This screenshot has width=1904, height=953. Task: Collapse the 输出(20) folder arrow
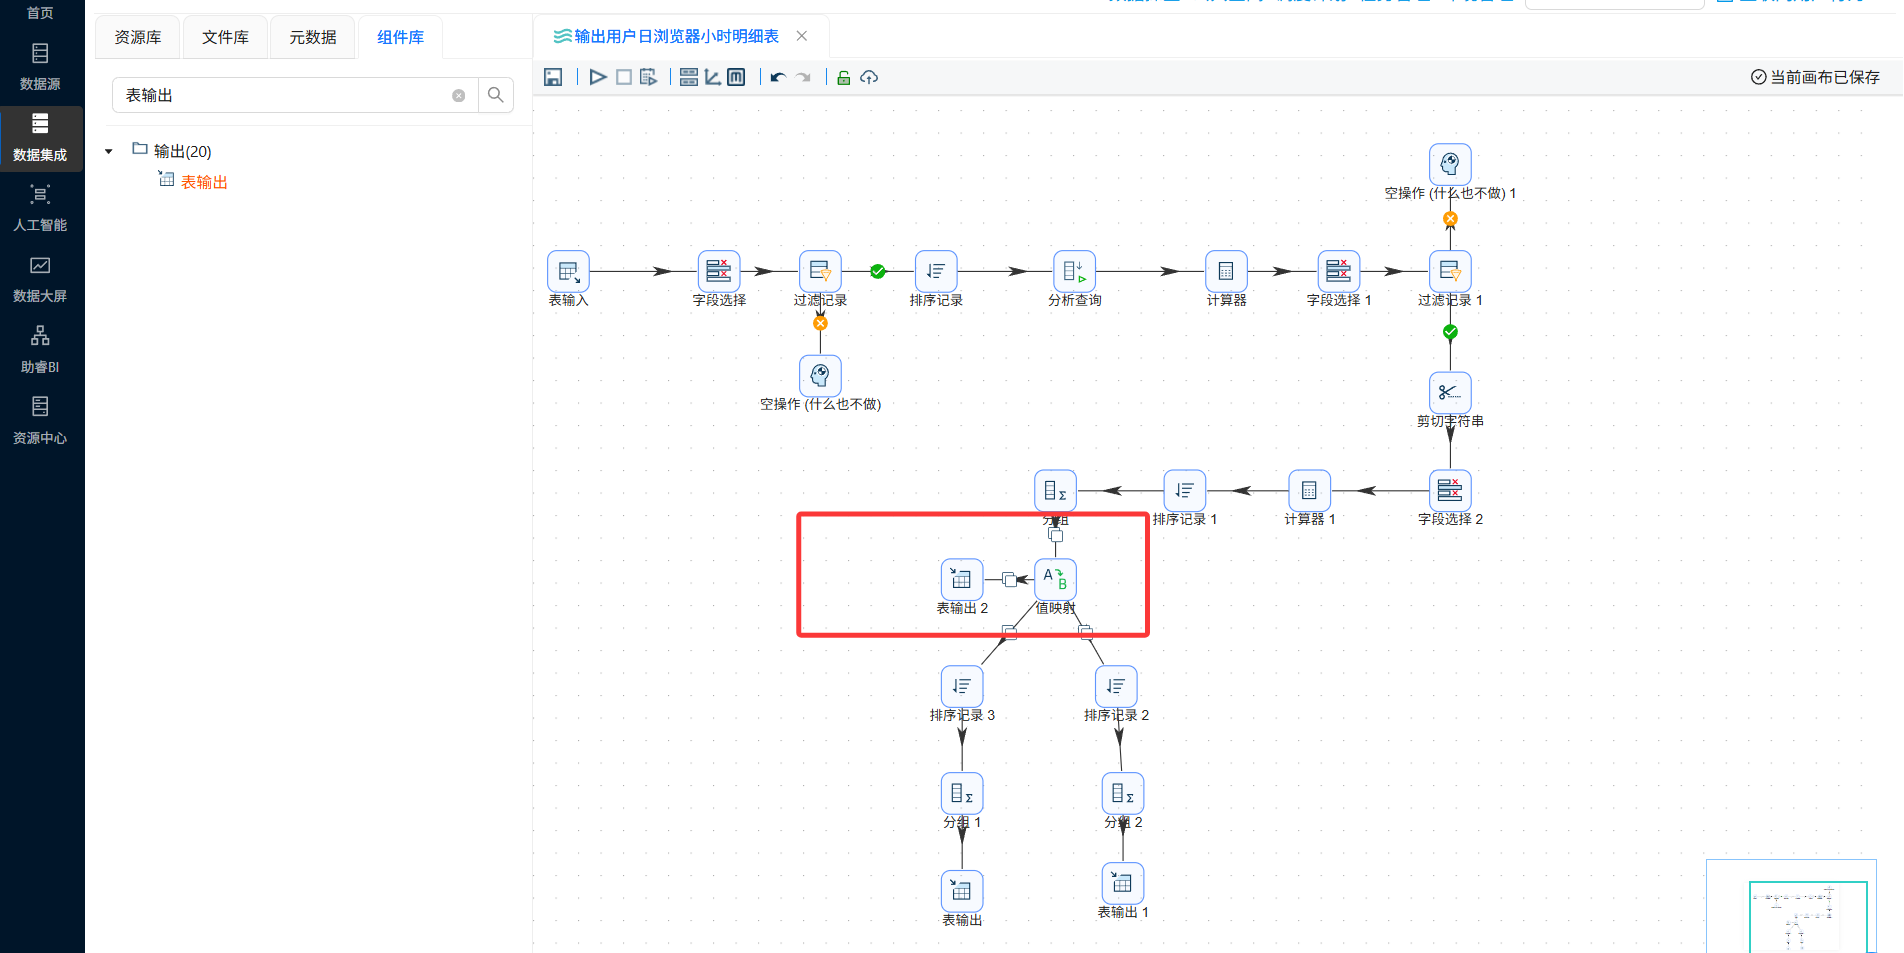tap(109, 152)
